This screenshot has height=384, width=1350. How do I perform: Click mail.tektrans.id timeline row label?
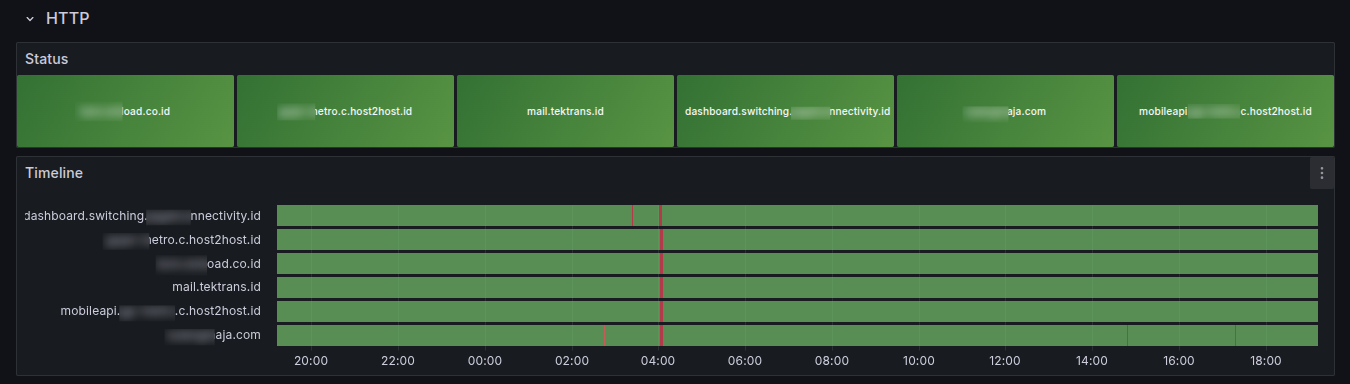pos(216,287)
